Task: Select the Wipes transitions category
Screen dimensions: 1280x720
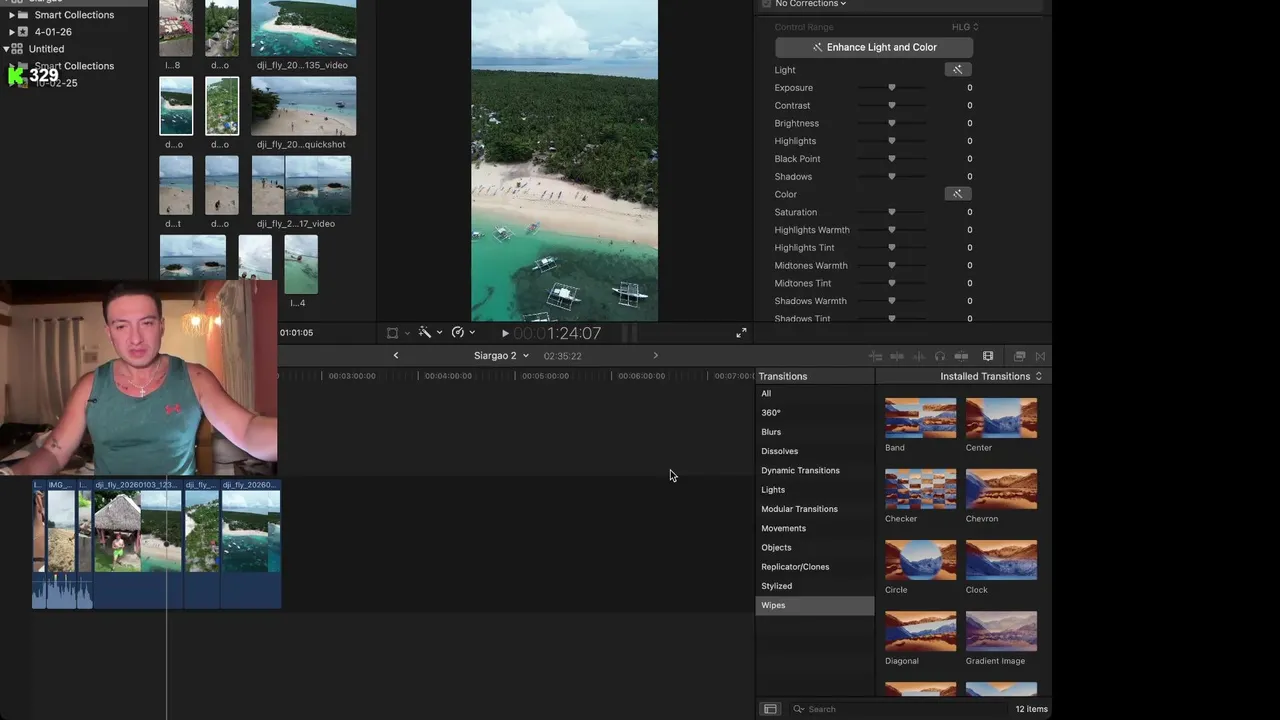Action: click(815, 605)
